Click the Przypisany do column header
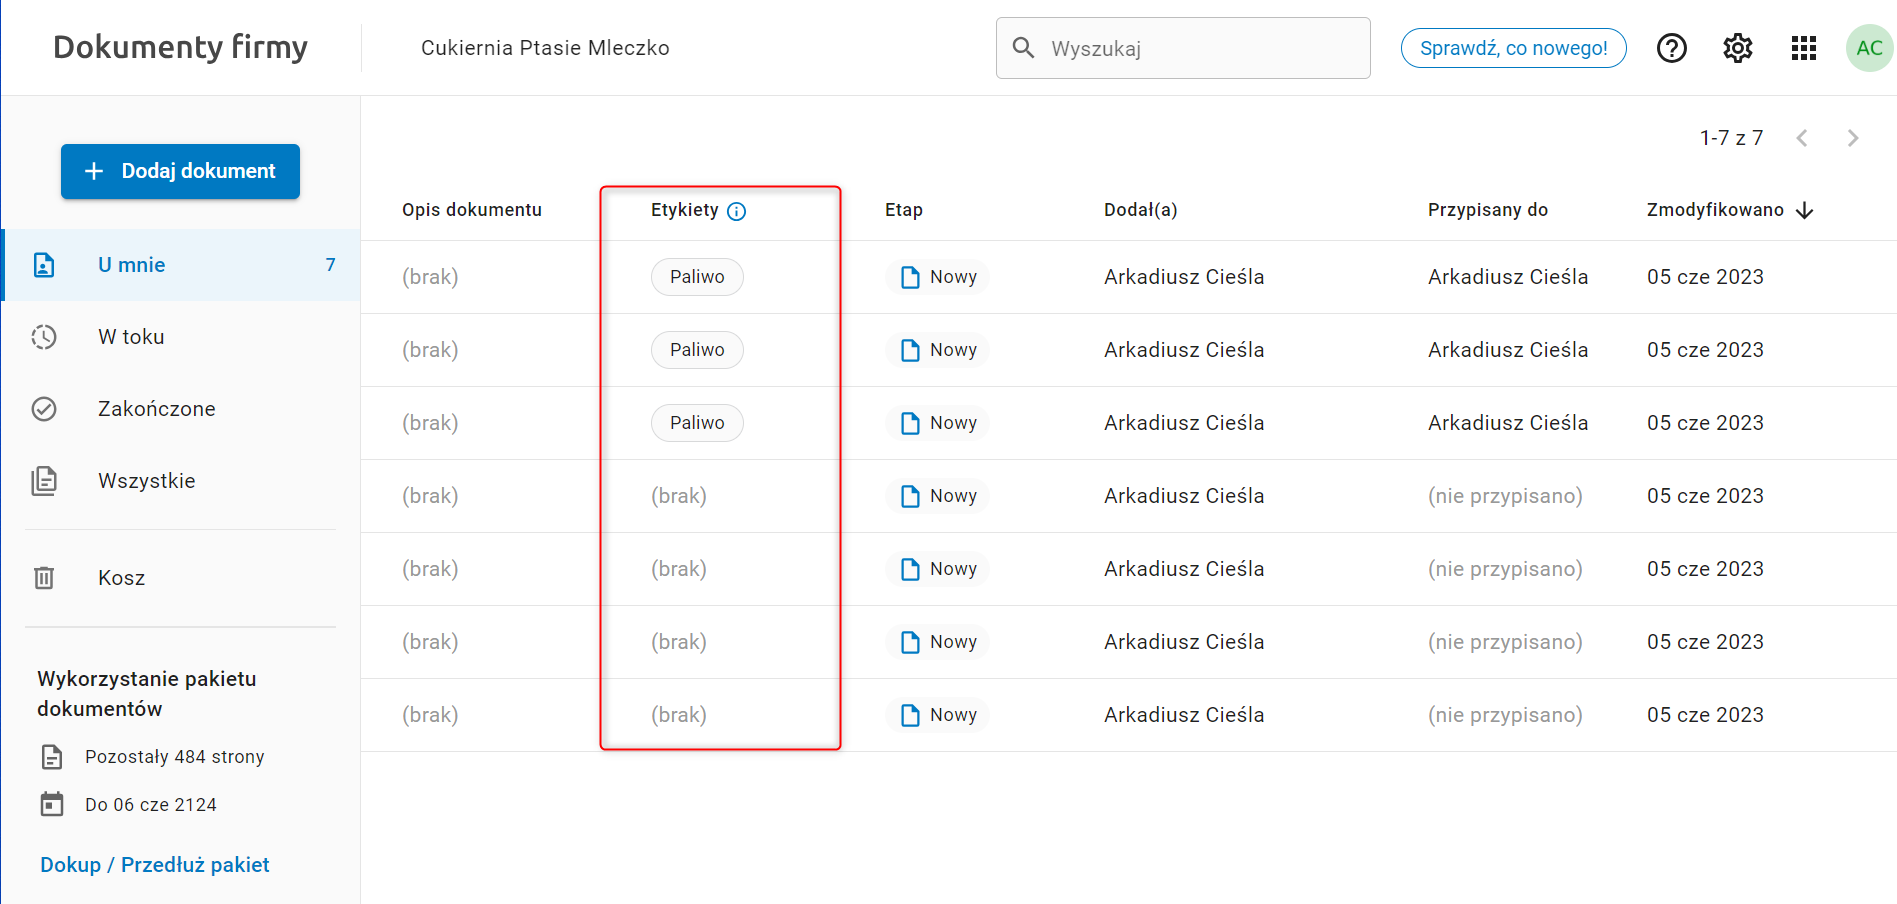 click(x=1488, y=210)
